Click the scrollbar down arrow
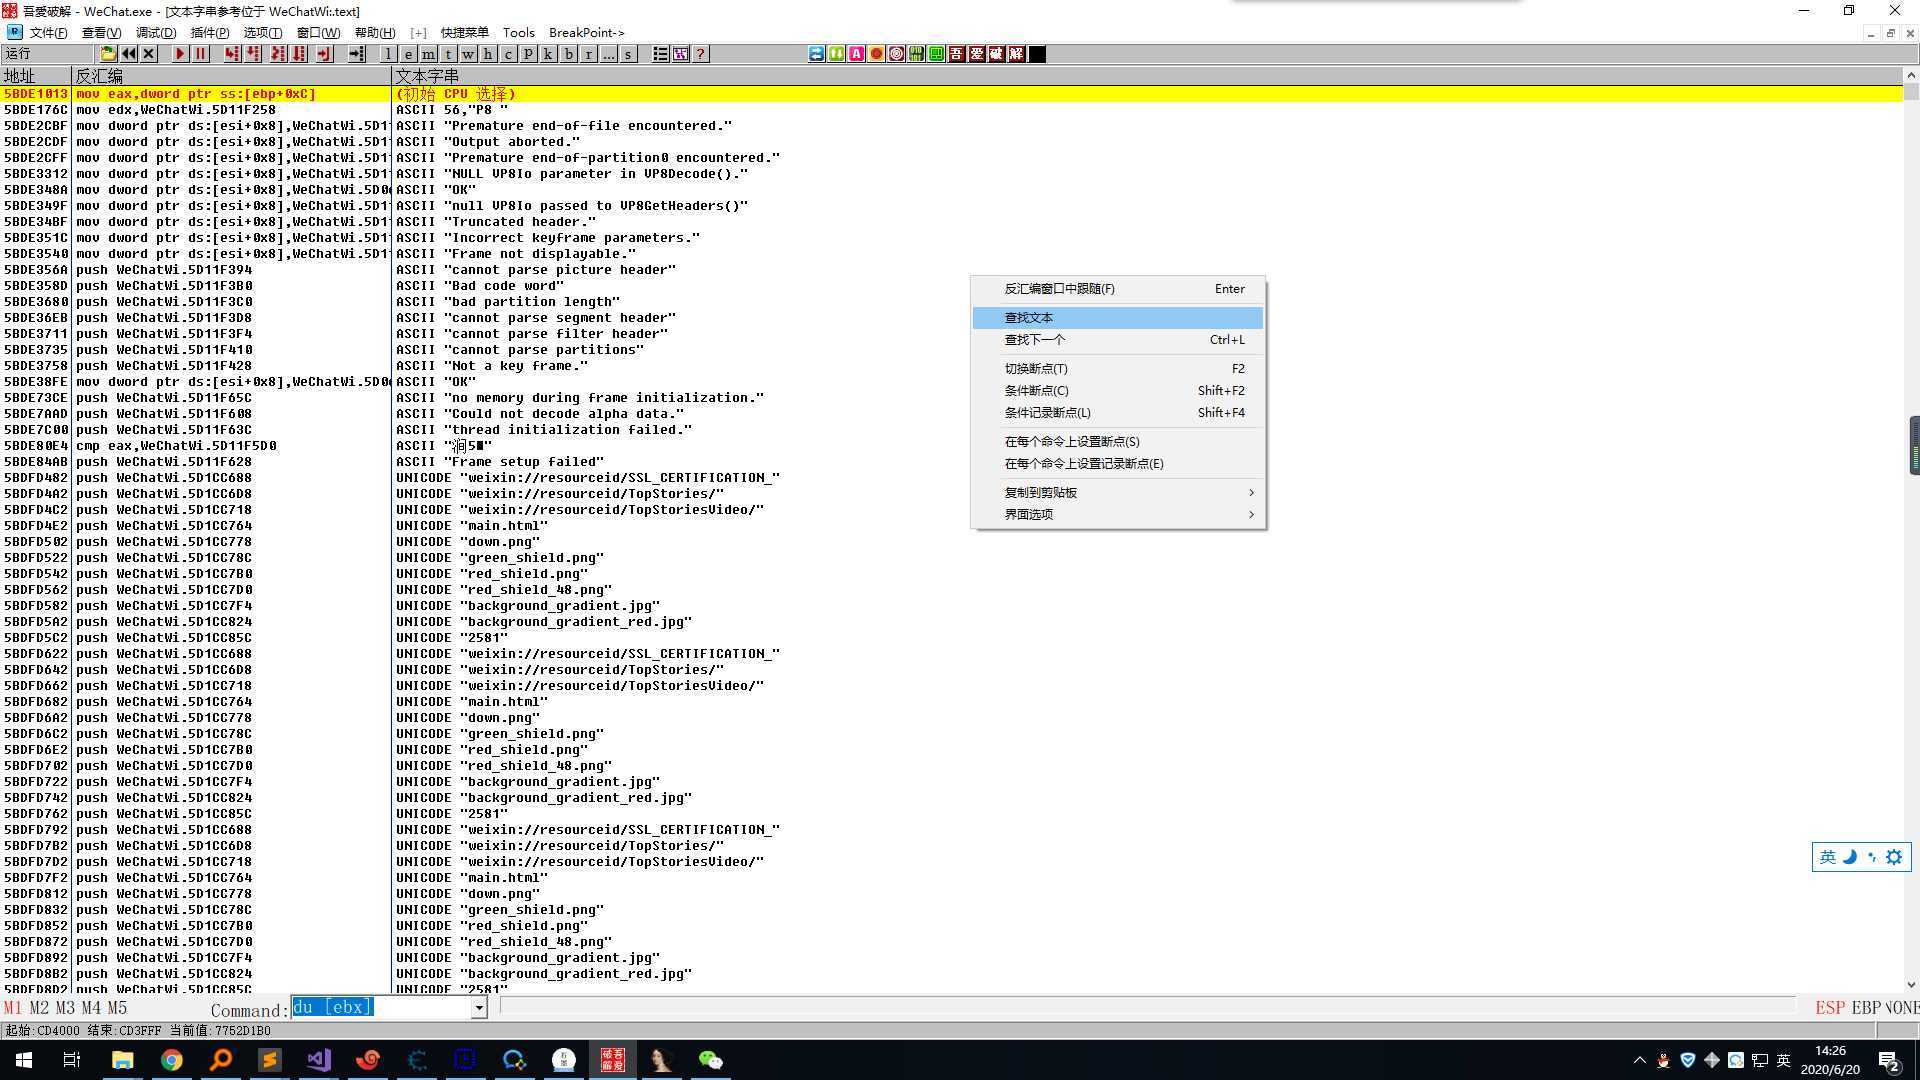1920x1080 pixels. pos(1911,985)
